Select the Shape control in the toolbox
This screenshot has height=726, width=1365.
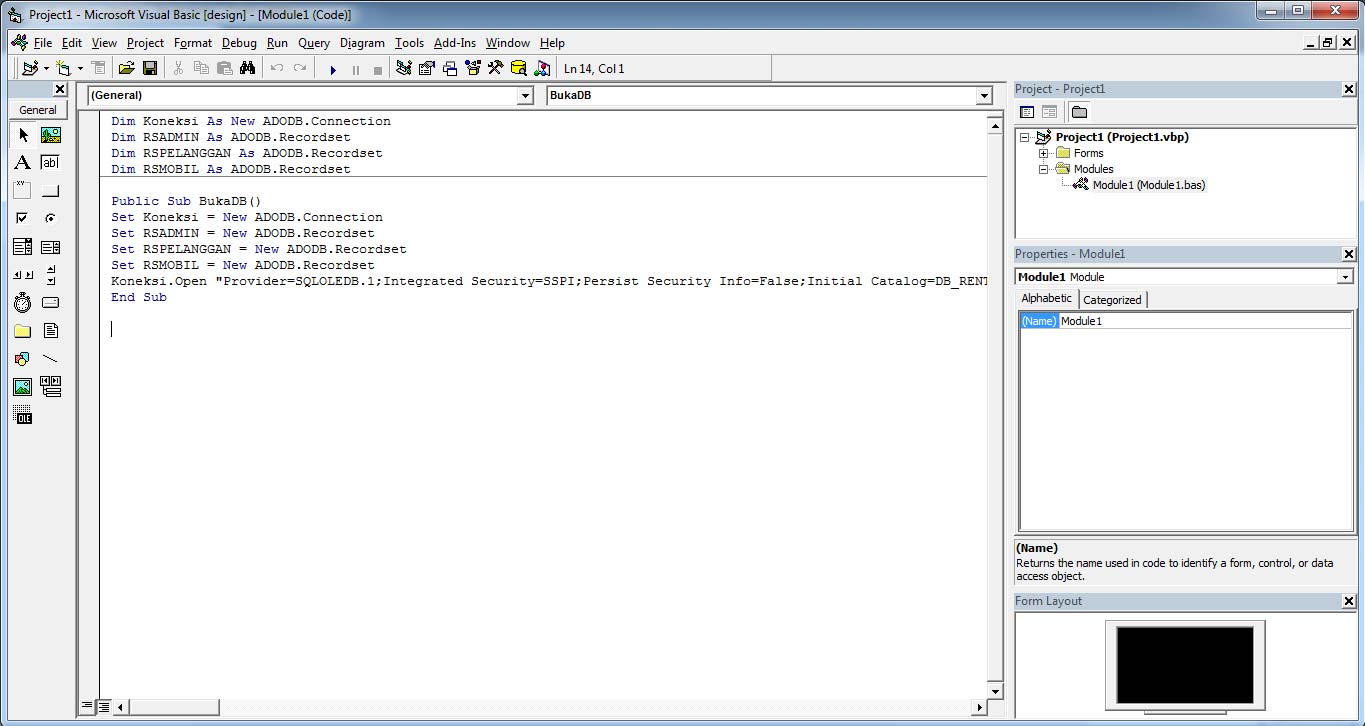pyautogui.click(x=23, y=359)
